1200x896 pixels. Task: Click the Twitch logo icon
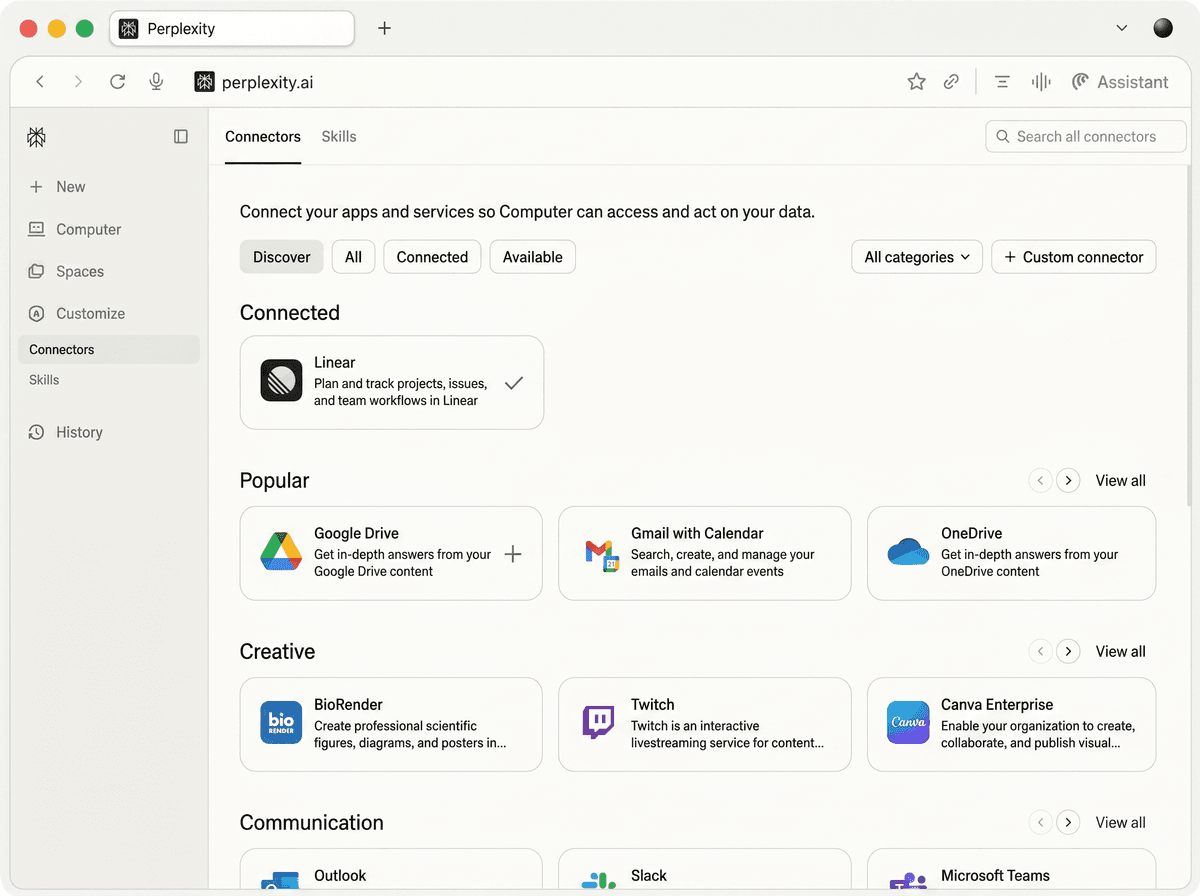pos(598,723)
